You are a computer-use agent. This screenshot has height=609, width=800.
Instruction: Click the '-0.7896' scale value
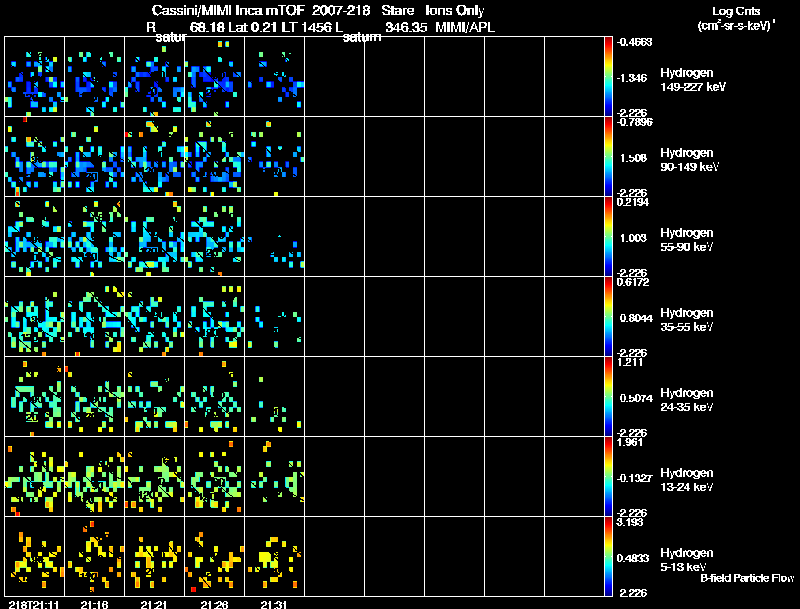634,122
